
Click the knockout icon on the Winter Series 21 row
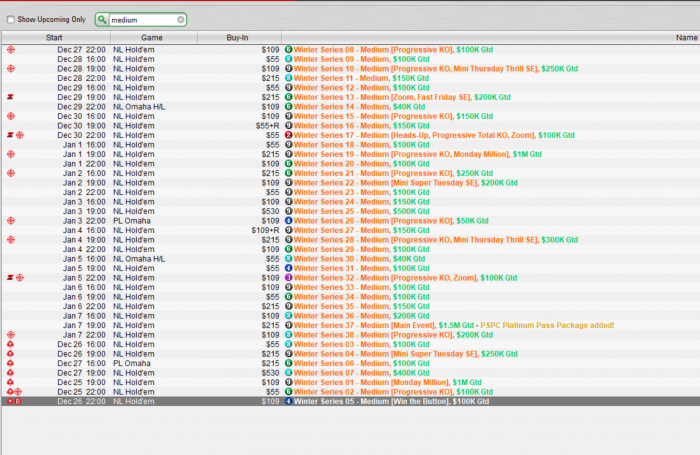pos(11,173)
